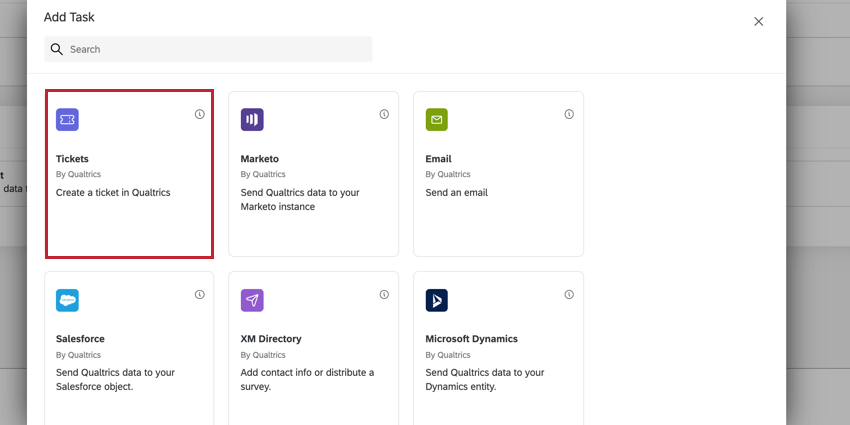
Task: Click 'By Qualtrics' under Tickets
Action: click(x=78, y=175)
